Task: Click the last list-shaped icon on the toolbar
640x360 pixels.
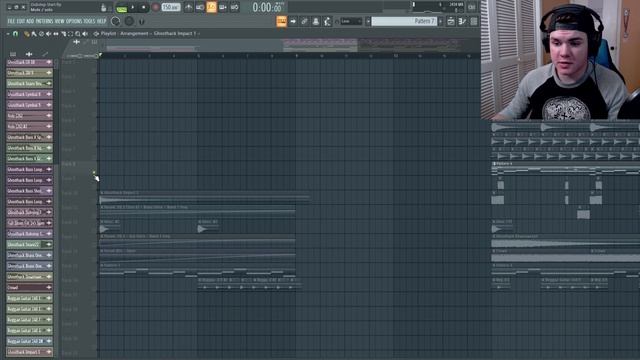Action: click(474, 21)
